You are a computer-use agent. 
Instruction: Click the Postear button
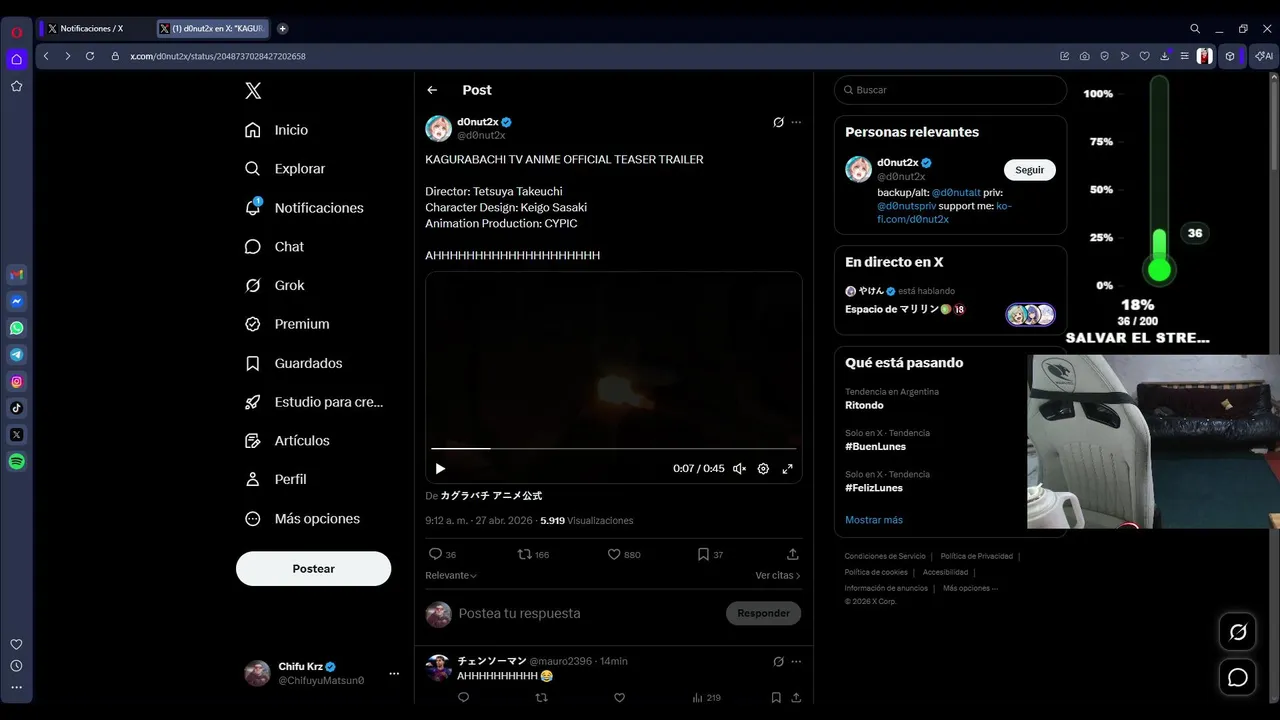pyautogui.click(x=313, y=569)
